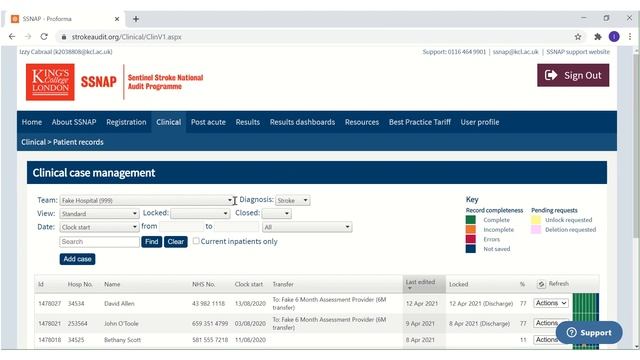Click the Patient records breadcrumb

point(78,142)
